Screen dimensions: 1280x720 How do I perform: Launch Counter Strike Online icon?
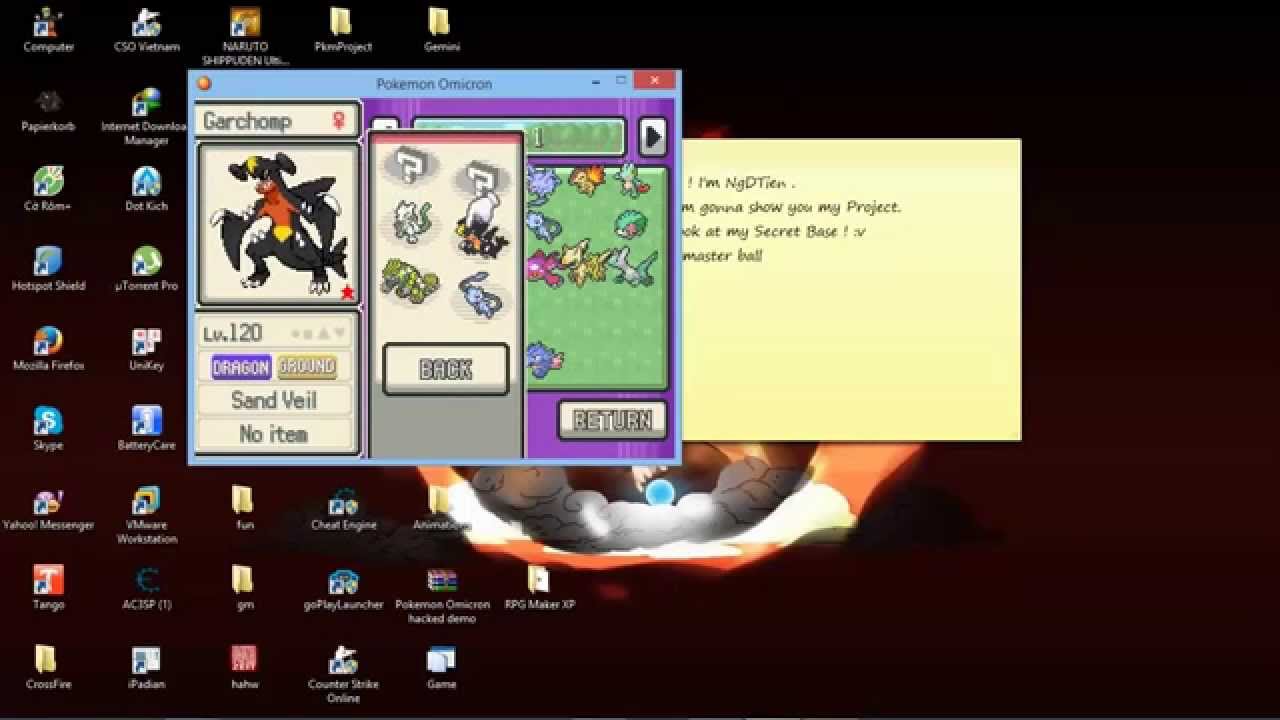343,675
